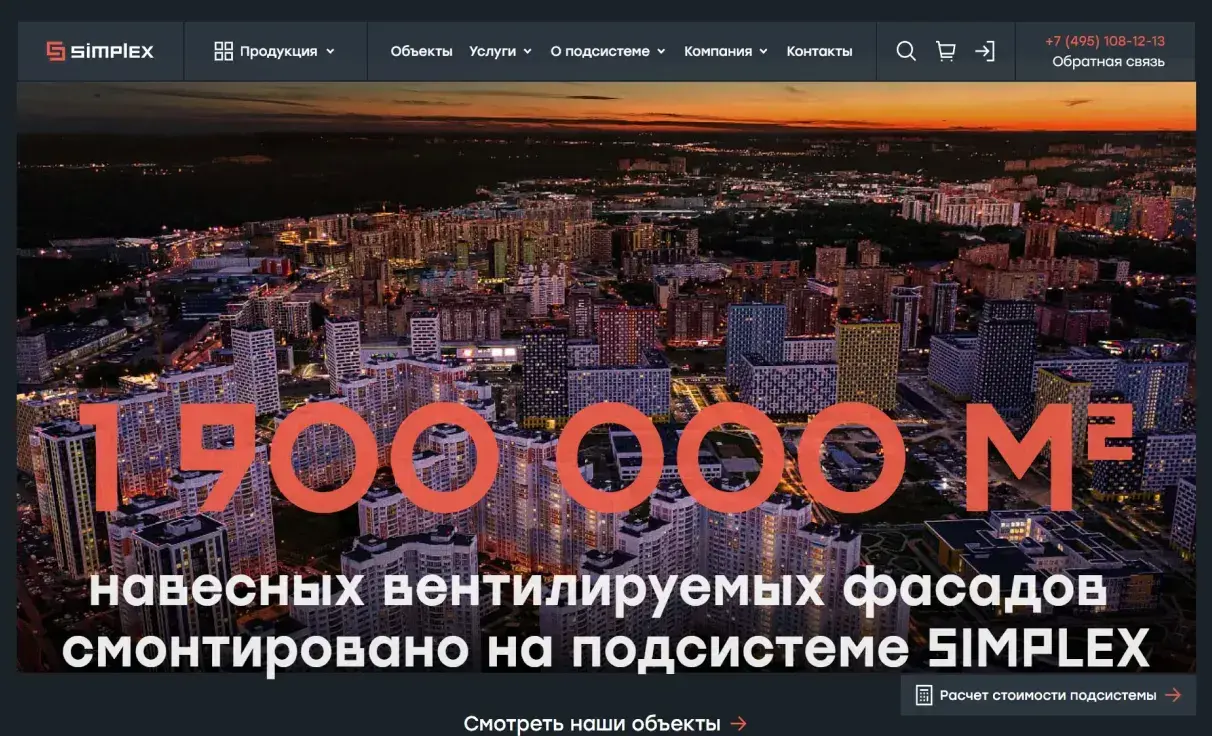Click the arrow on Расчет стоимости подсистемы button
1212x736 pixels.
[1173, 695]
